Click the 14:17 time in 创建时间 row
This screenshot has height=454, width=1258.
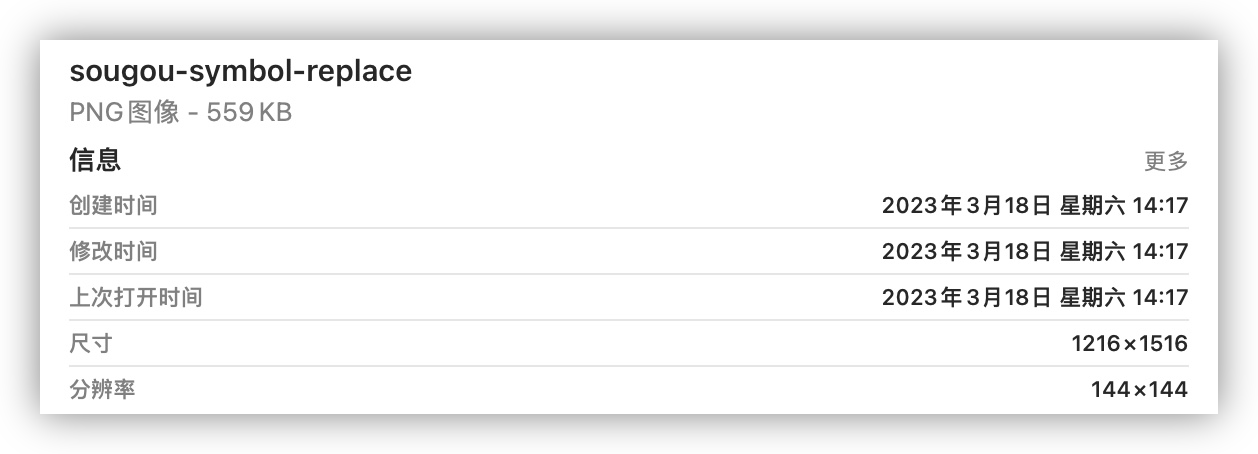(1160, 206)
